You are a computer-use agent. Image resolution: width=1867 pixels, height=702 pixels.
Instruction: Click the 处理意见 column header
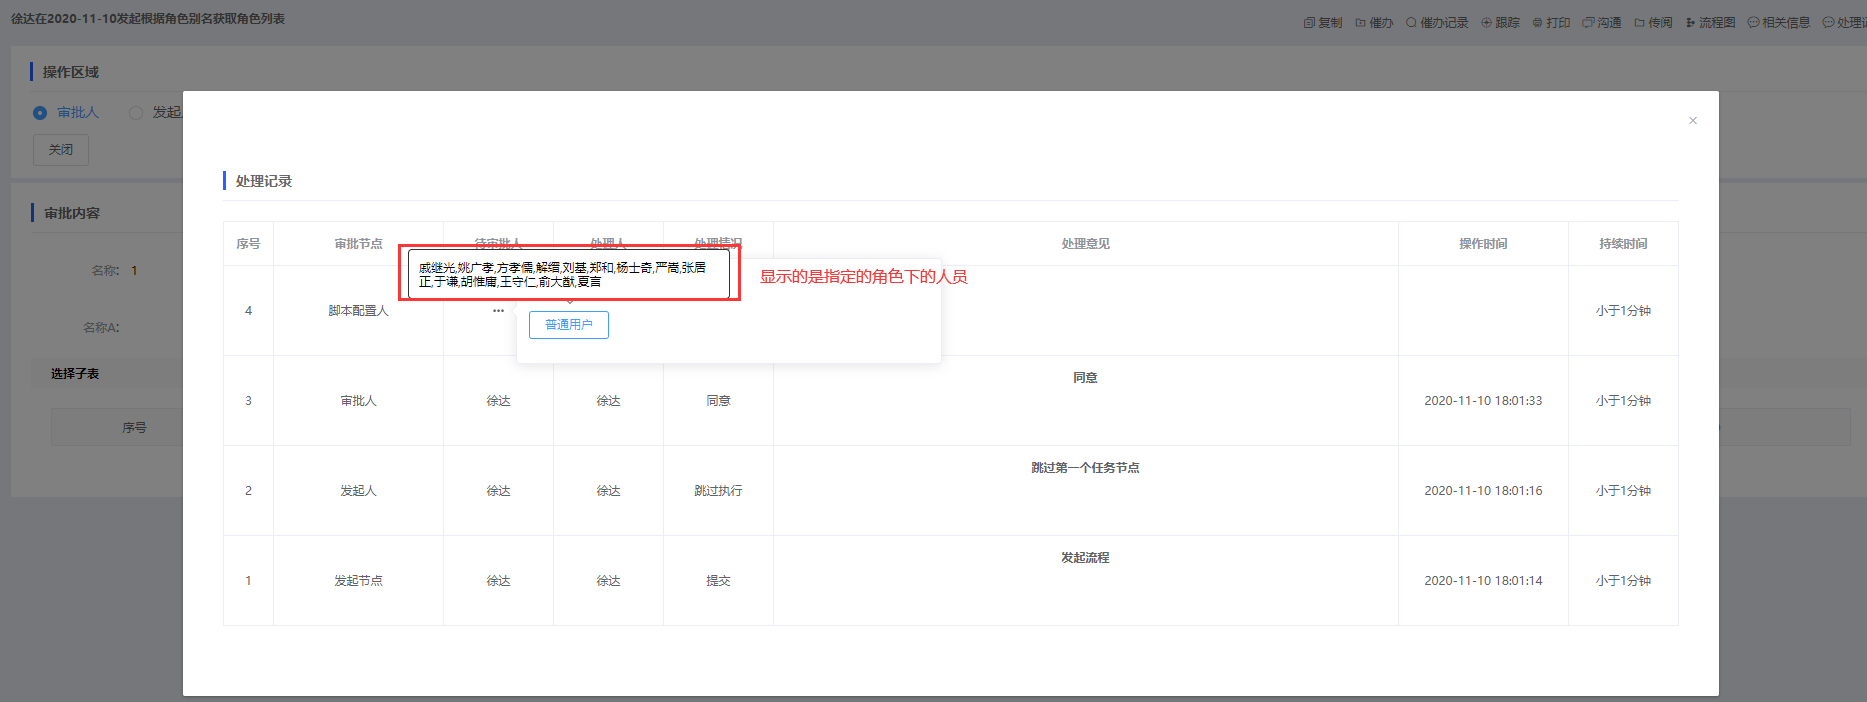[1085, 244]
